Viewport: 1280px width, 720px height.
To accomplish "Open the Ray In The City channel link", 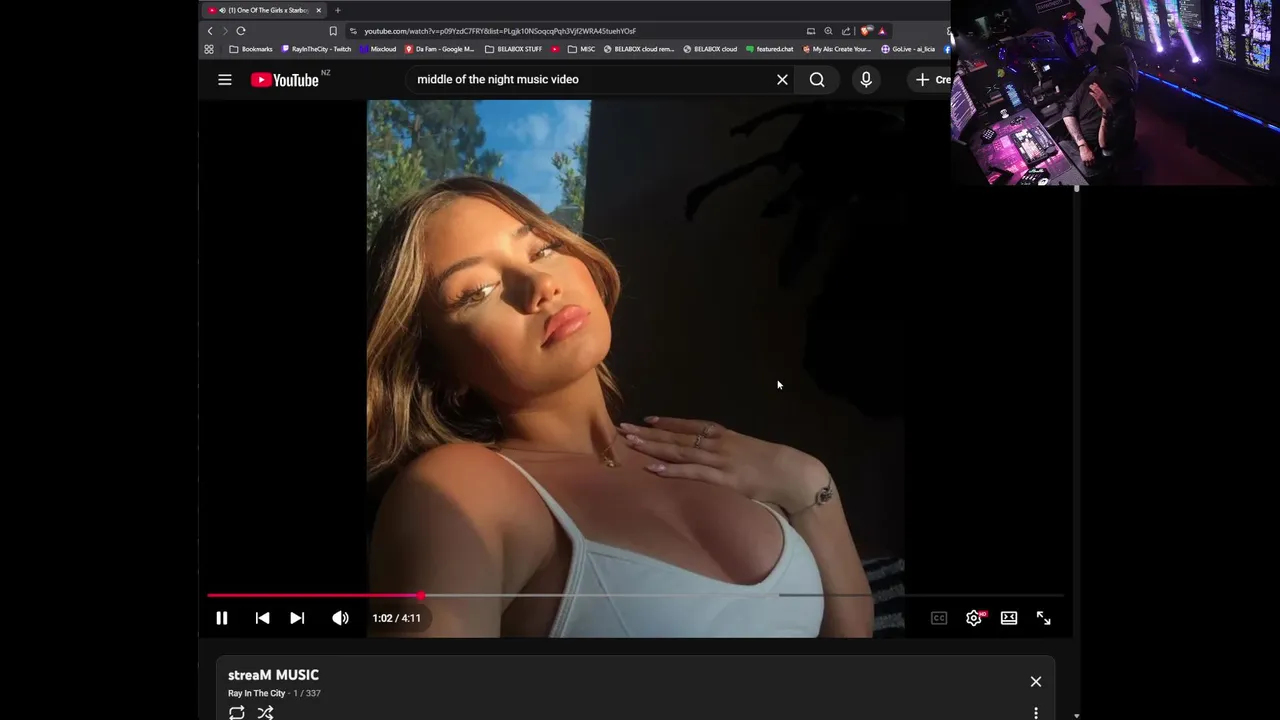I will pos(256,693).
